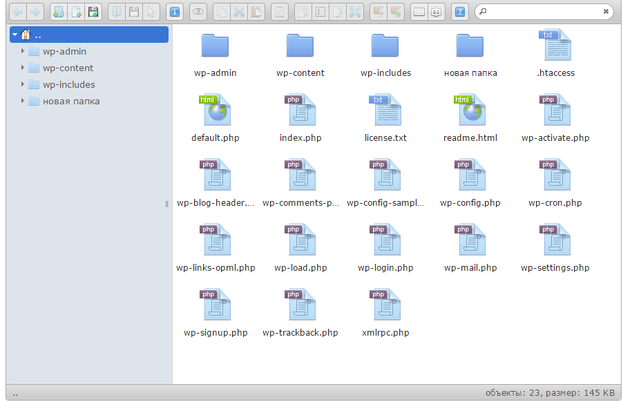
Task: Select the wp-content folder in file pane
Action: click(x=300, y=46)
